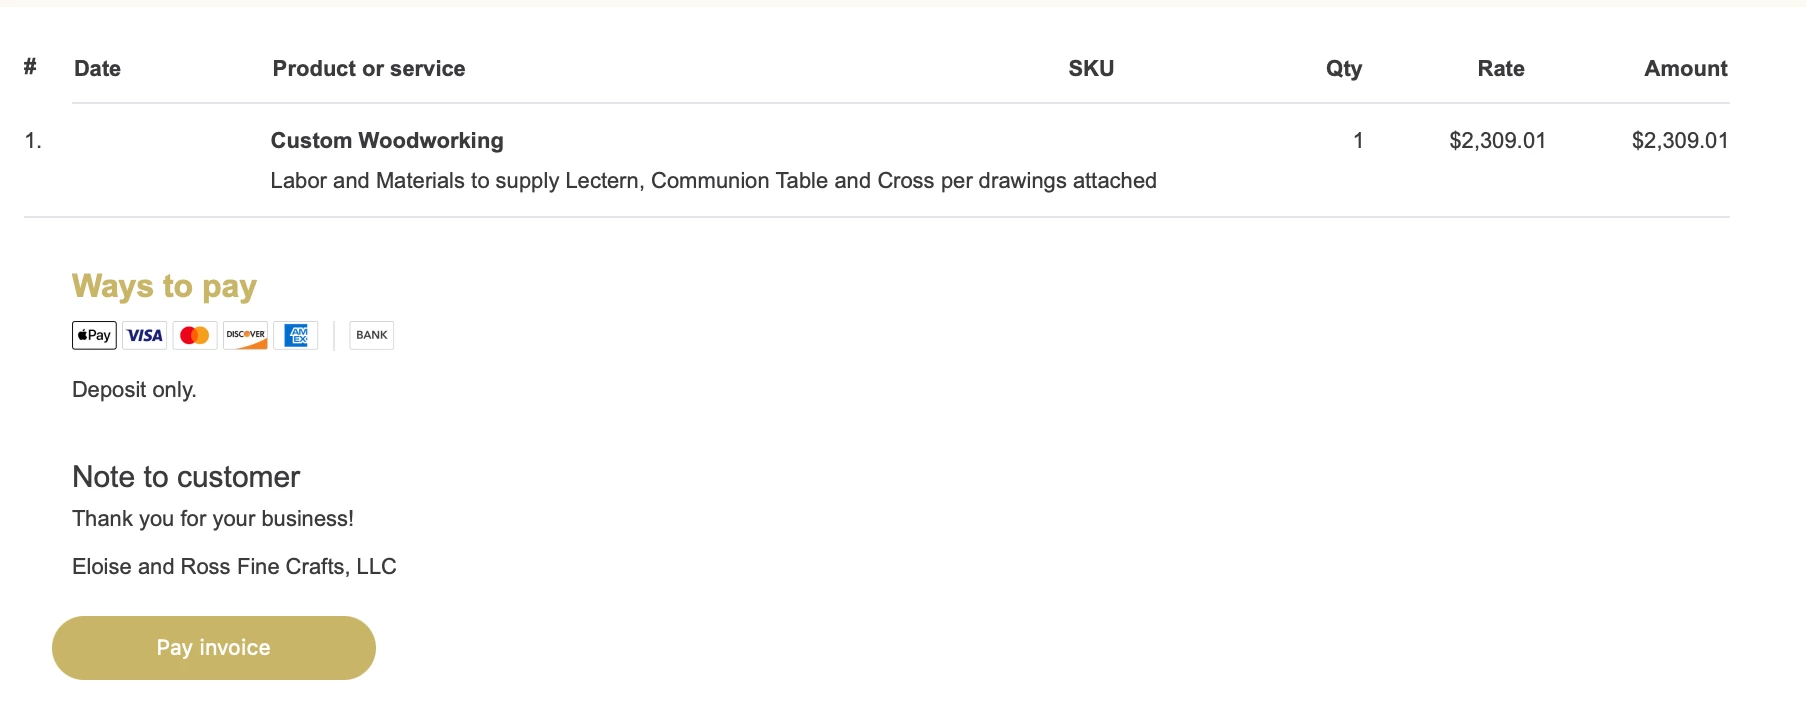Image resolution: width=1806 pixels, height=728 pixels.
Task: Select the Custom Woodworking line item
Action: tap(387, 140)
